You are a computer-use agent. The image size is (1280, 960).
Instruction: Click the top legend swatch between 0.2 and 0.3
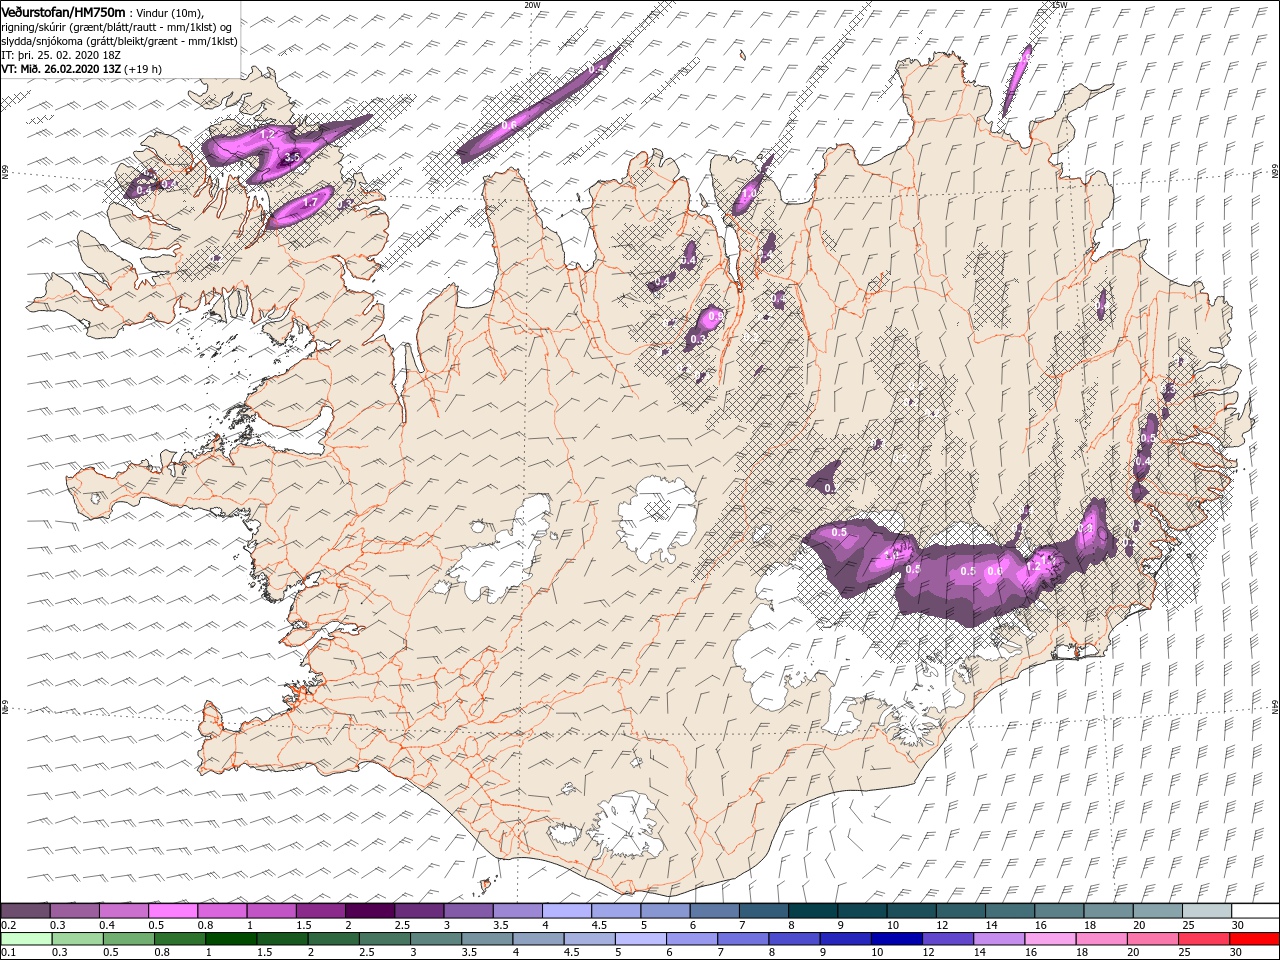click(25, 911)
